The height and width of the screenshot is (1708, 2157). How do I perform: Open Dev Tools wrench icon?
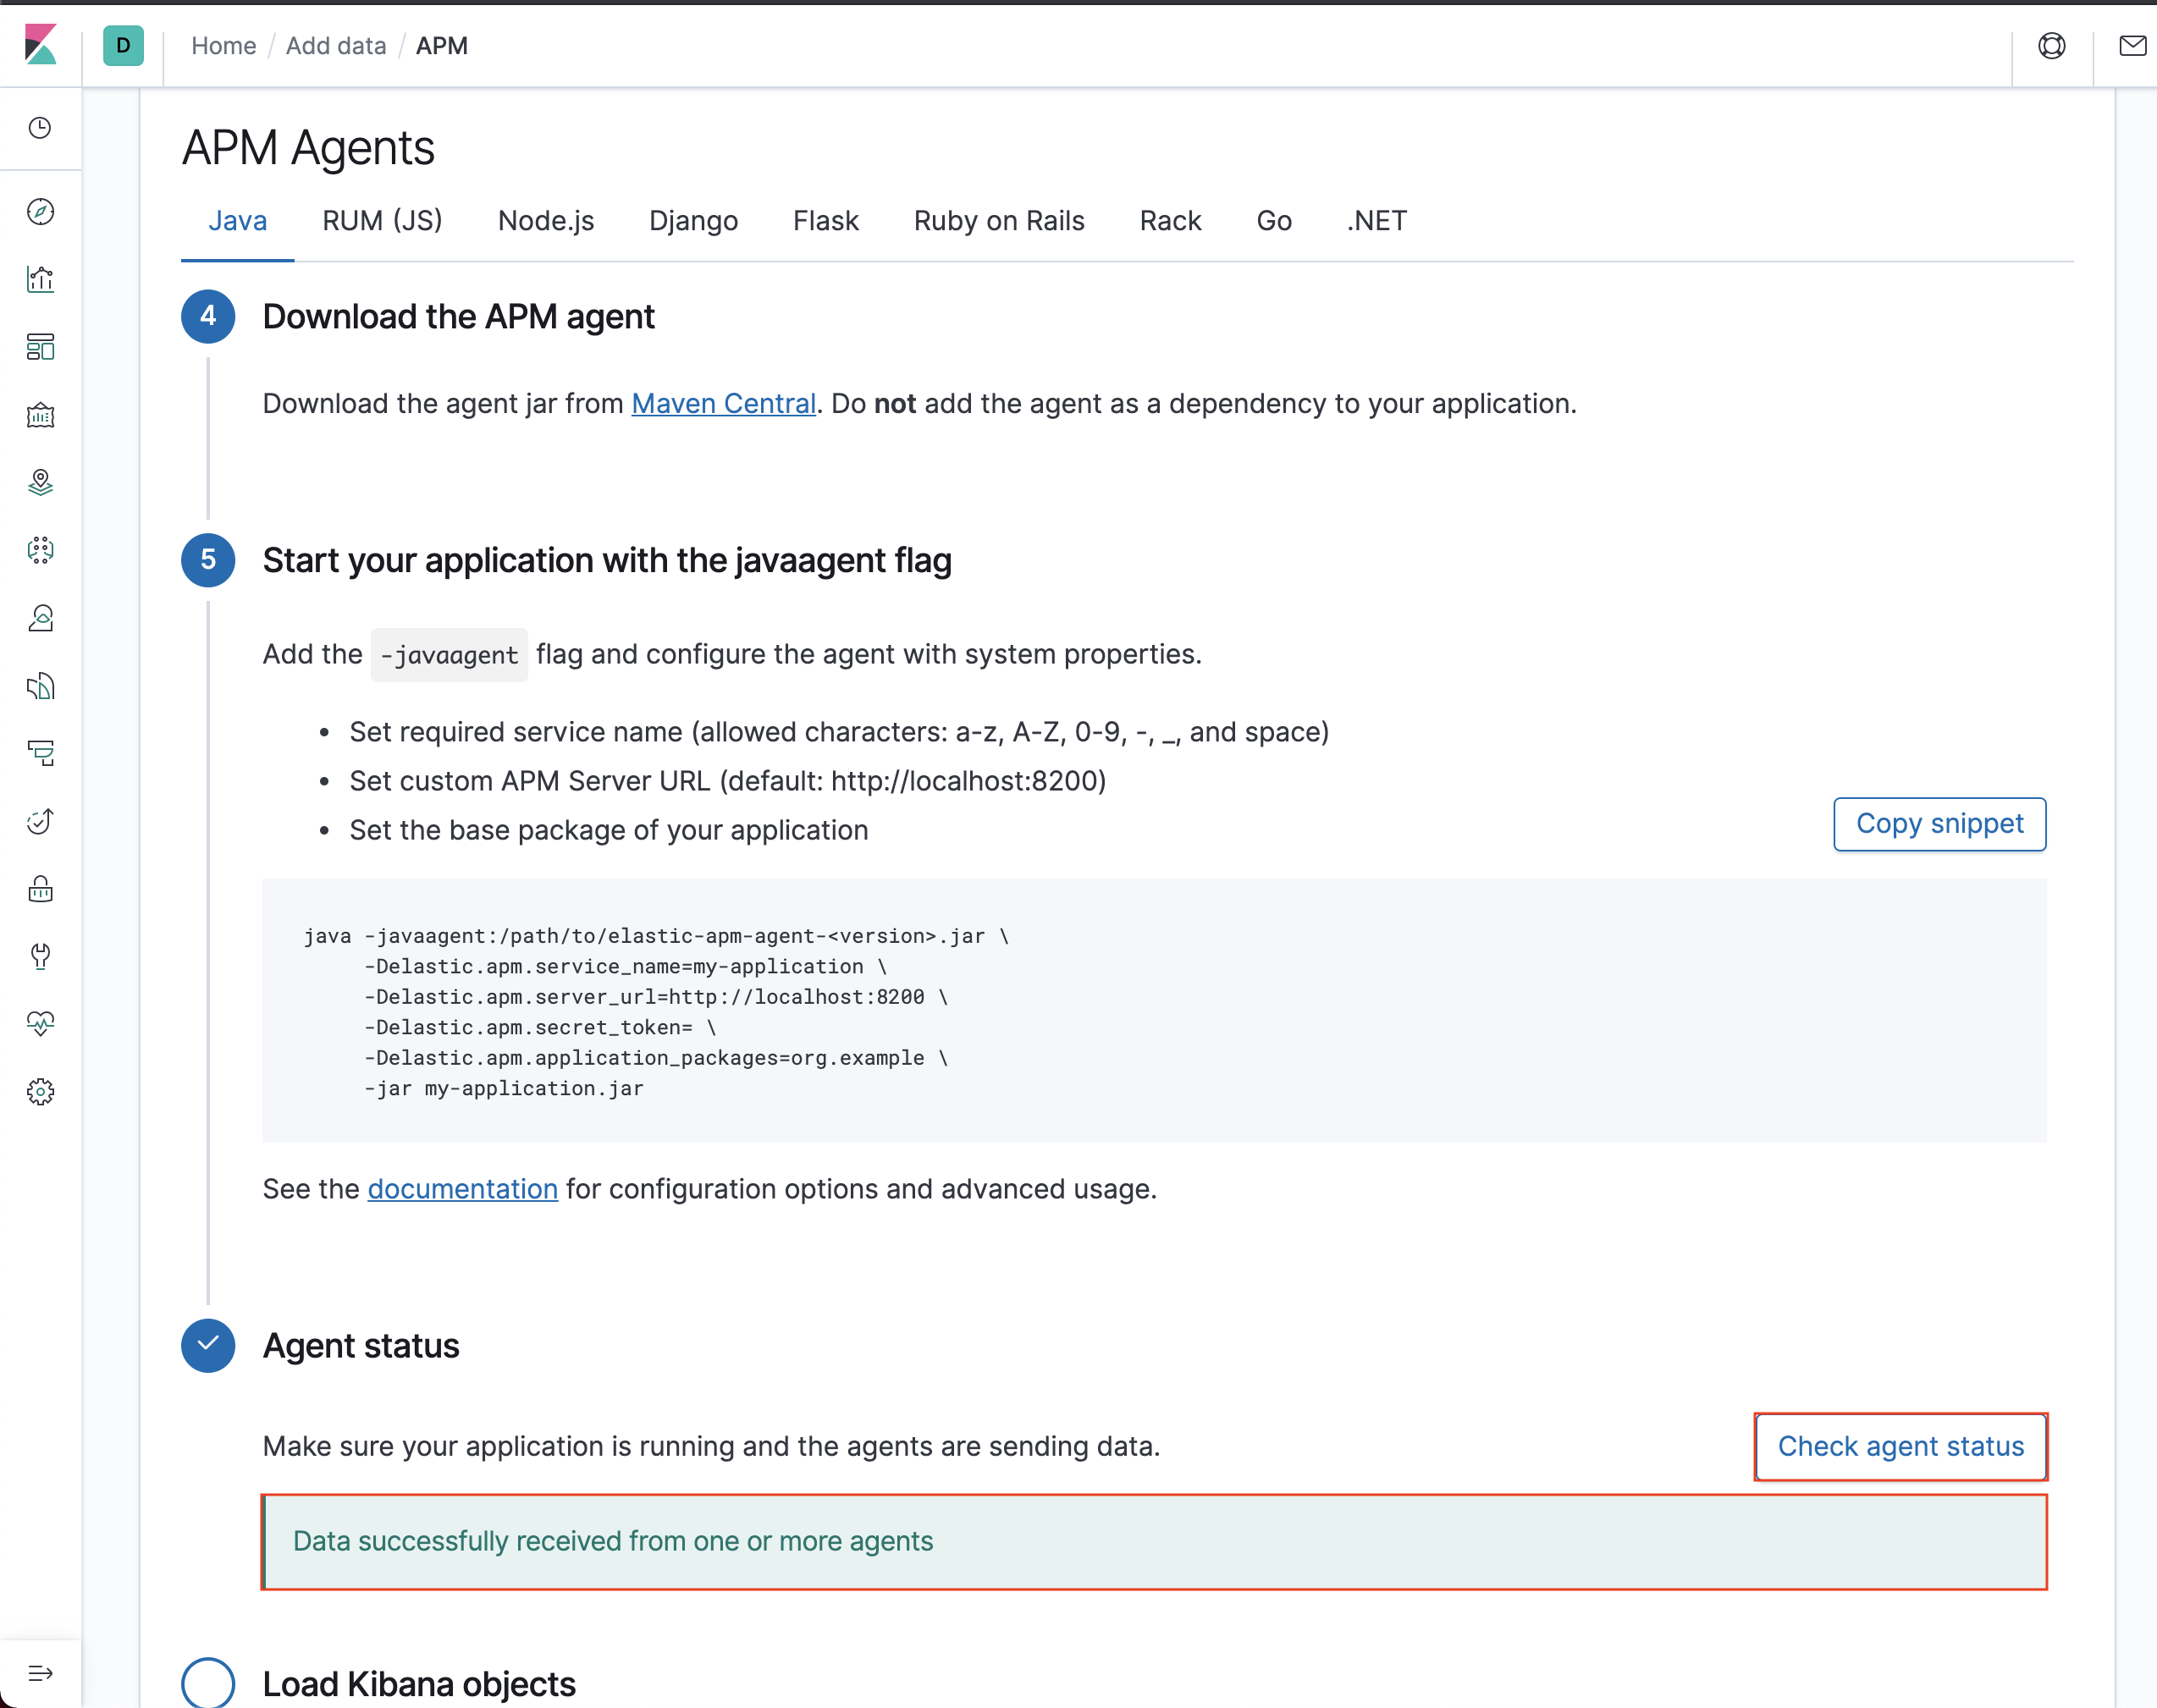40,956
